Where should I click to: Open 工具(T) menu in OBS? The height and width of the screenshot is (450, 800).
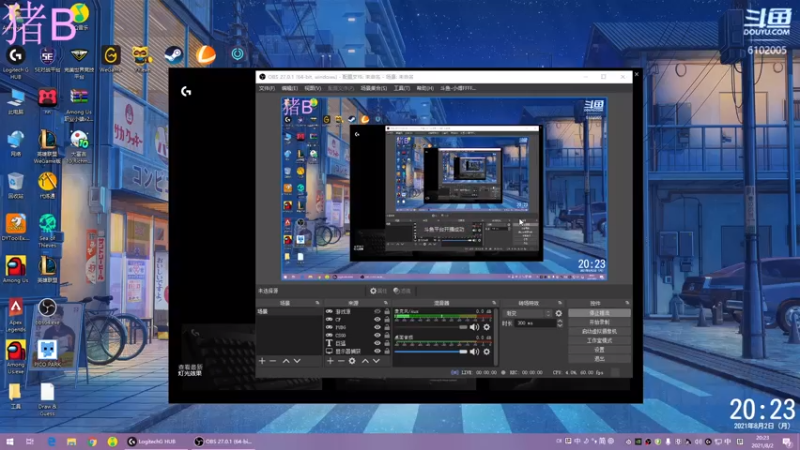pos(402,88)
